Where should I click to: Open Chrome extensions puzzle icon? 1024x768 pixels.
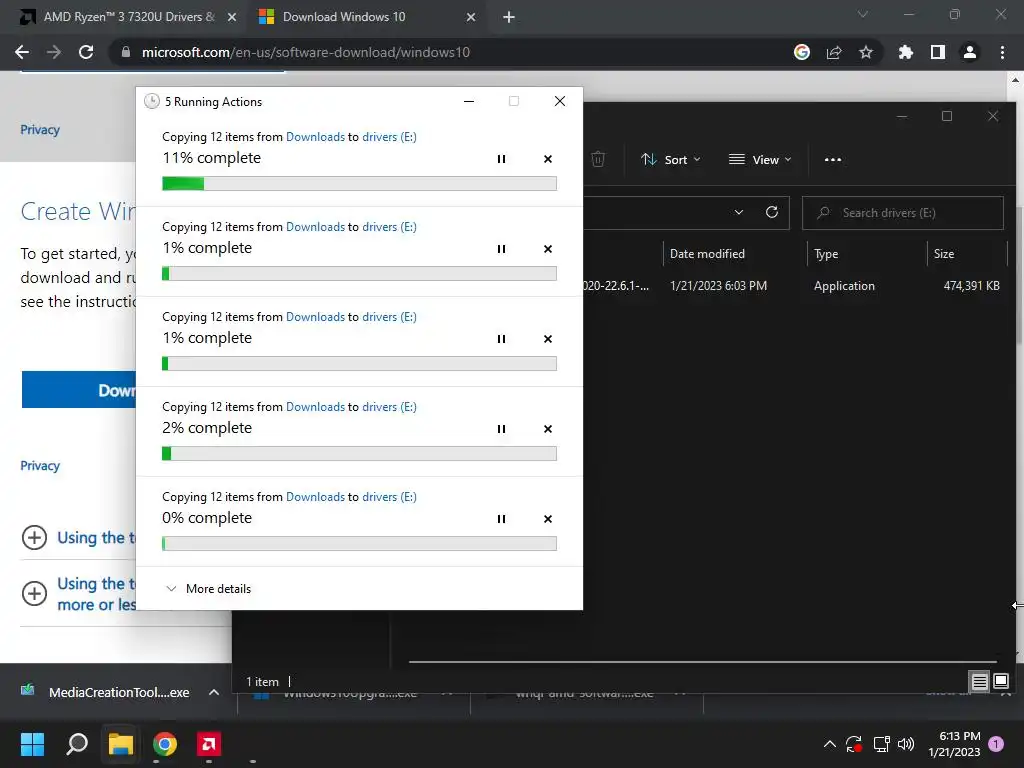point(906,52)
